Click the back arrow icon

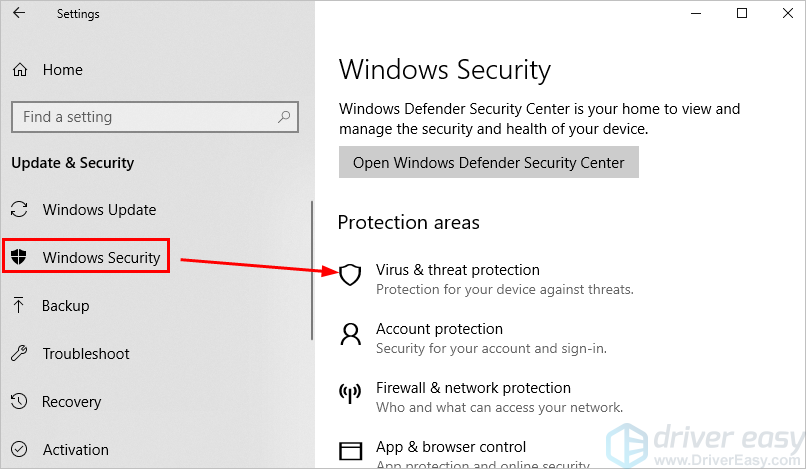[x=20, y=14]
